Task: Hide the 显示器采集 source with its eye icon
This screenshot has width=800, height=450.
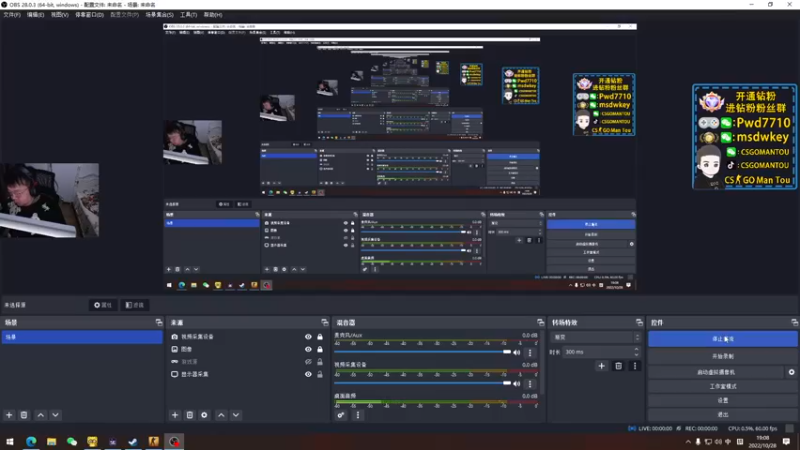Action: [x=308, y=374]
